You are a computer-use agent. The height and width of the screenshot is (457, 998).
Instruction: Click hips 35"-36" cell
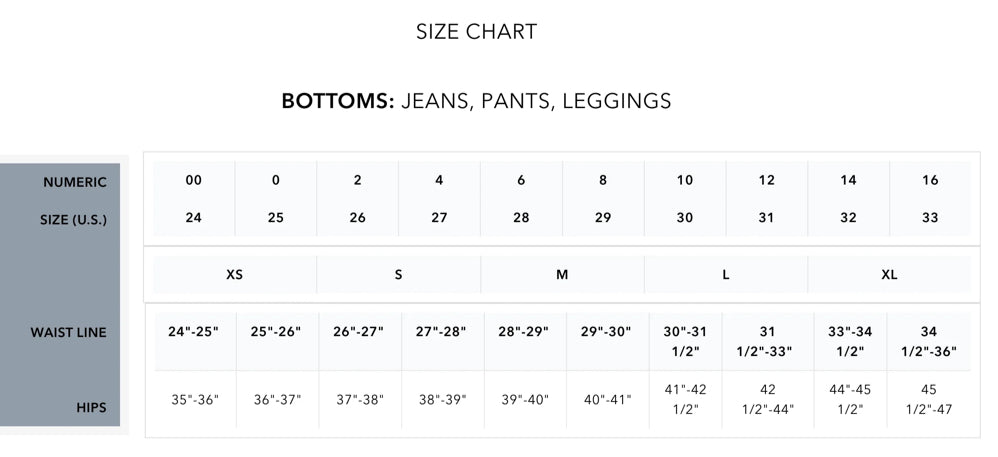[195, 400]
